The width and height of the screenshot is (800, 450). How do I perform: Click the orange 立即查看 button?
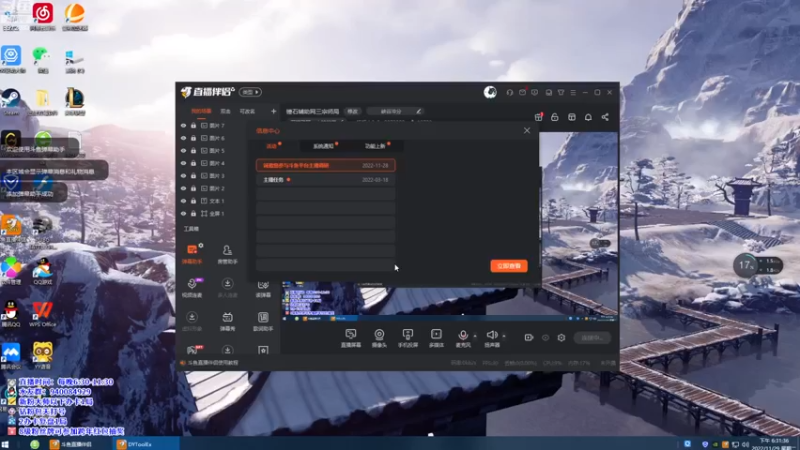pyautogui.click(x=509, y=266)
